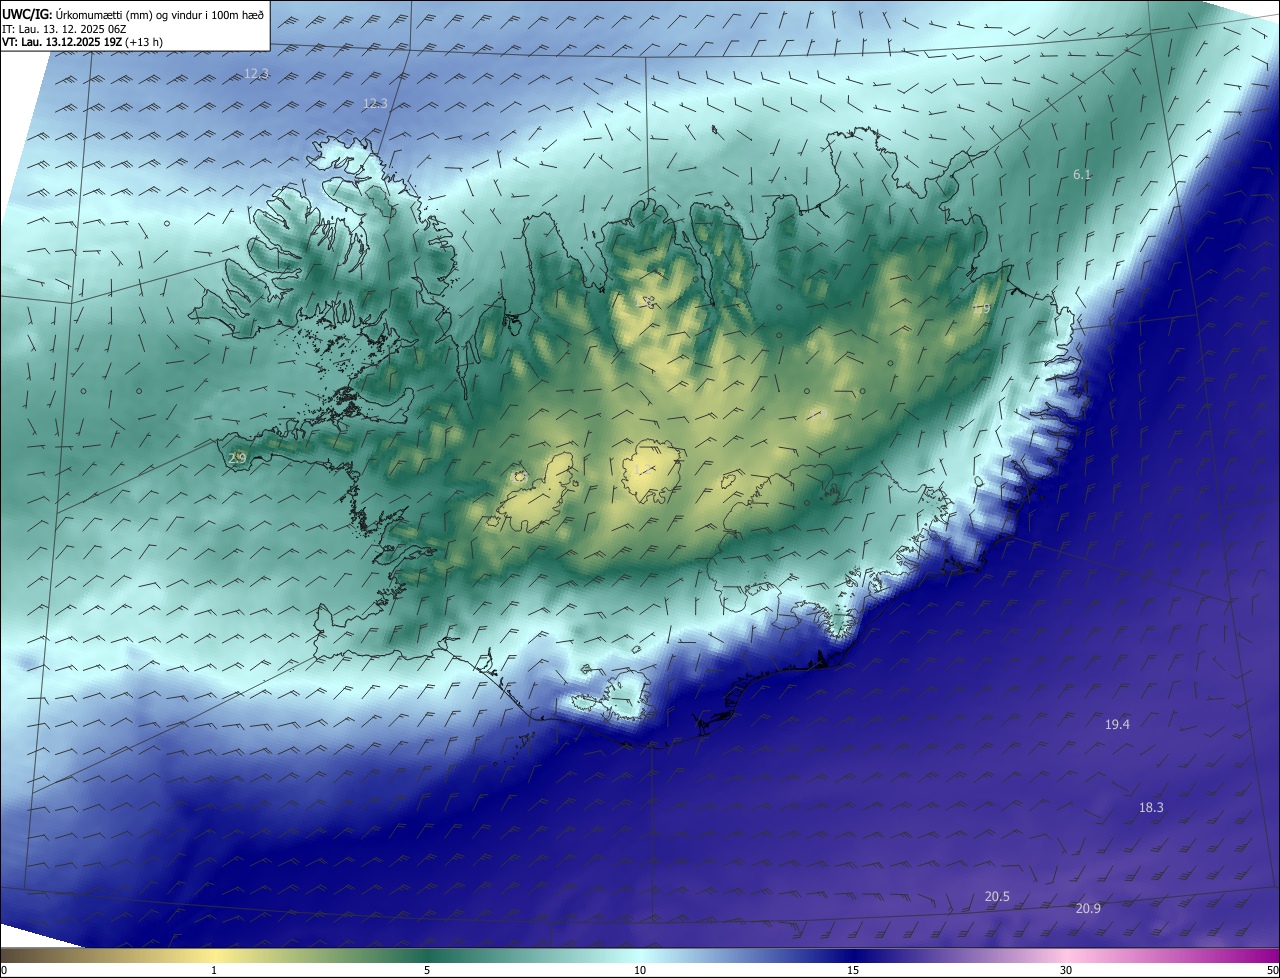
Task: Click the map value label "20.5"
Action: pos(997,896)
